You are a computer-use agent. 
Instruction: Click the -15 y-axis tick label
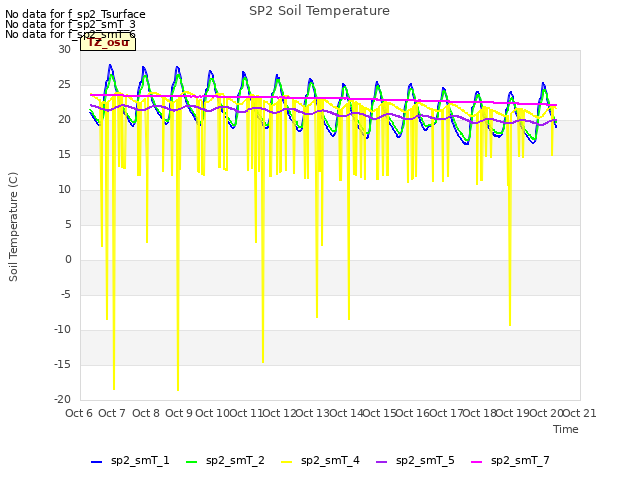click(x=63, y=364)
